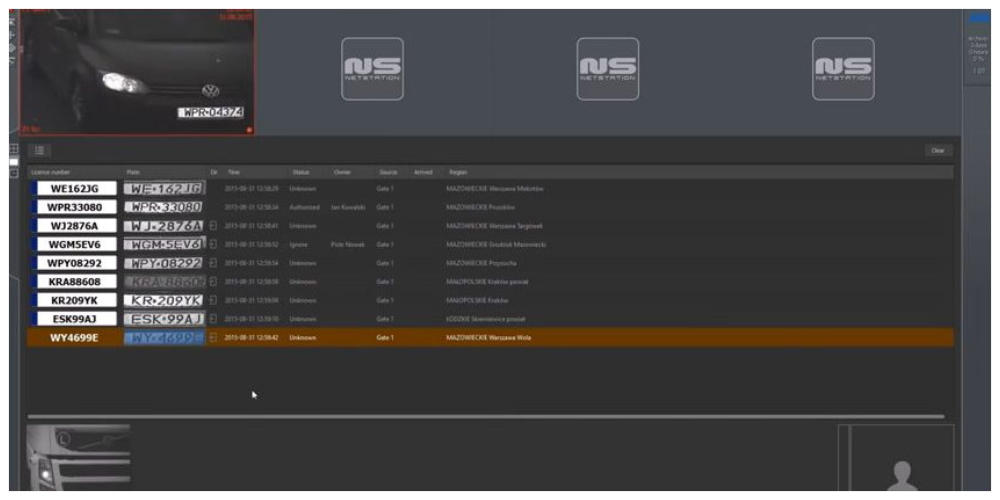Screen dimensions: 1000x500
Task: Click the Status column header
Action: 300,172
